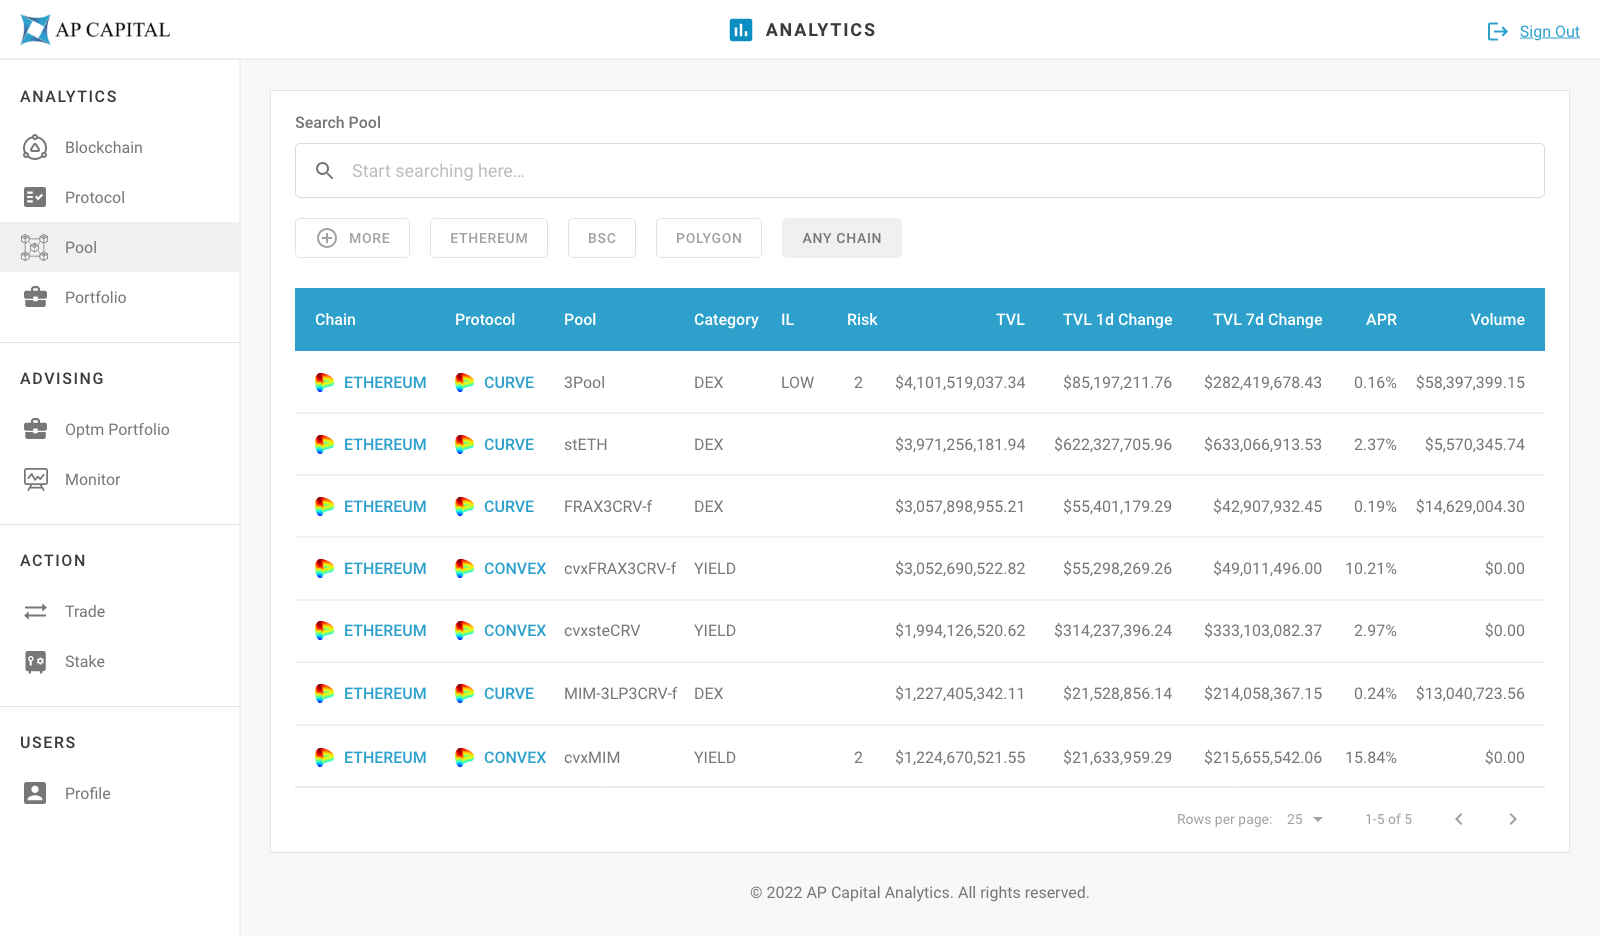The height and width of the screenshot is (936, 1600).
Task: Go to previous page of results
Action: [x=1459, y=819]
